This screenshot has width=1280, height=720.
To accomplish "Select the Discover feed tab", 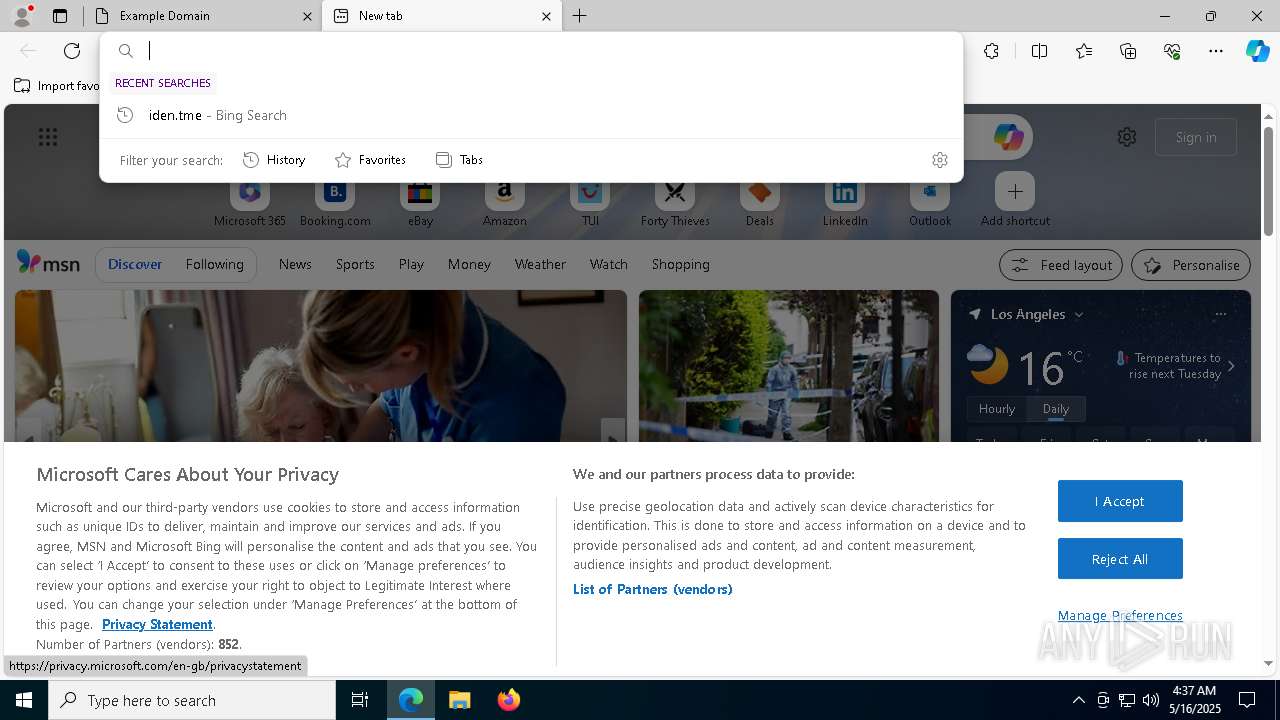I will 135,264.
